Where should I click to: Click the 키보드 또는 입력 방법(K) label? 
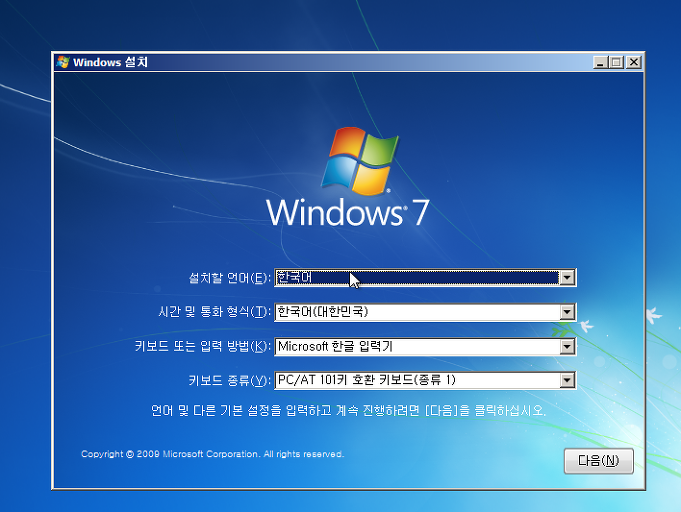[x=202, y=346]
